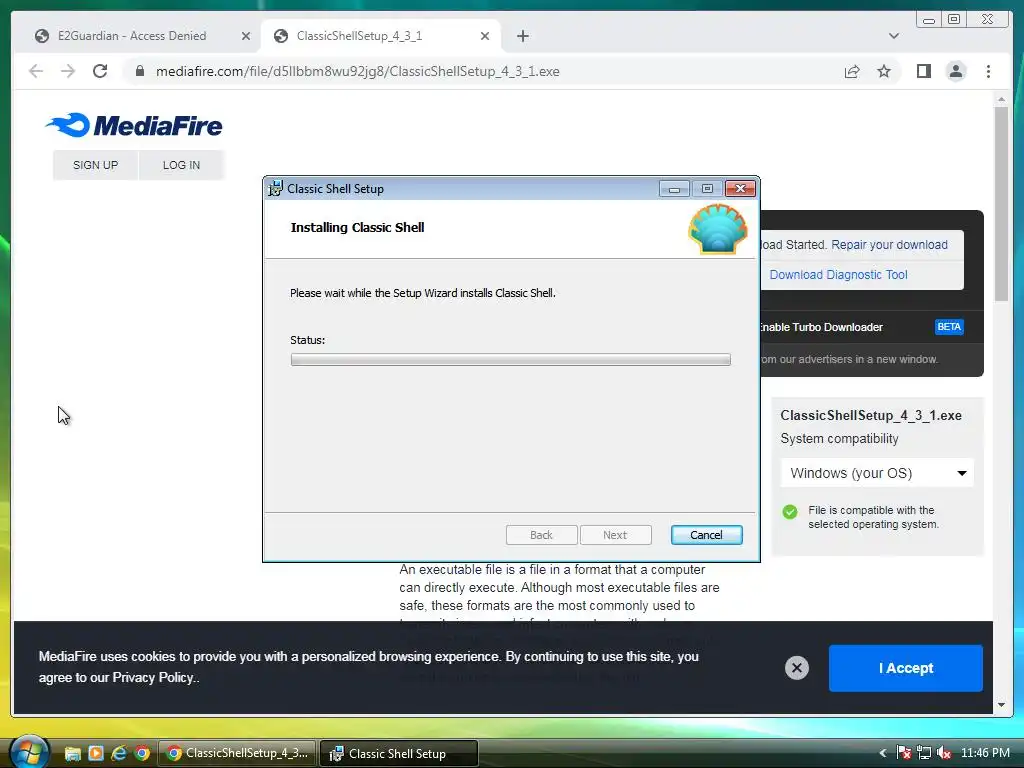Restore down the Chrome browser window

[x=954, y=20]
